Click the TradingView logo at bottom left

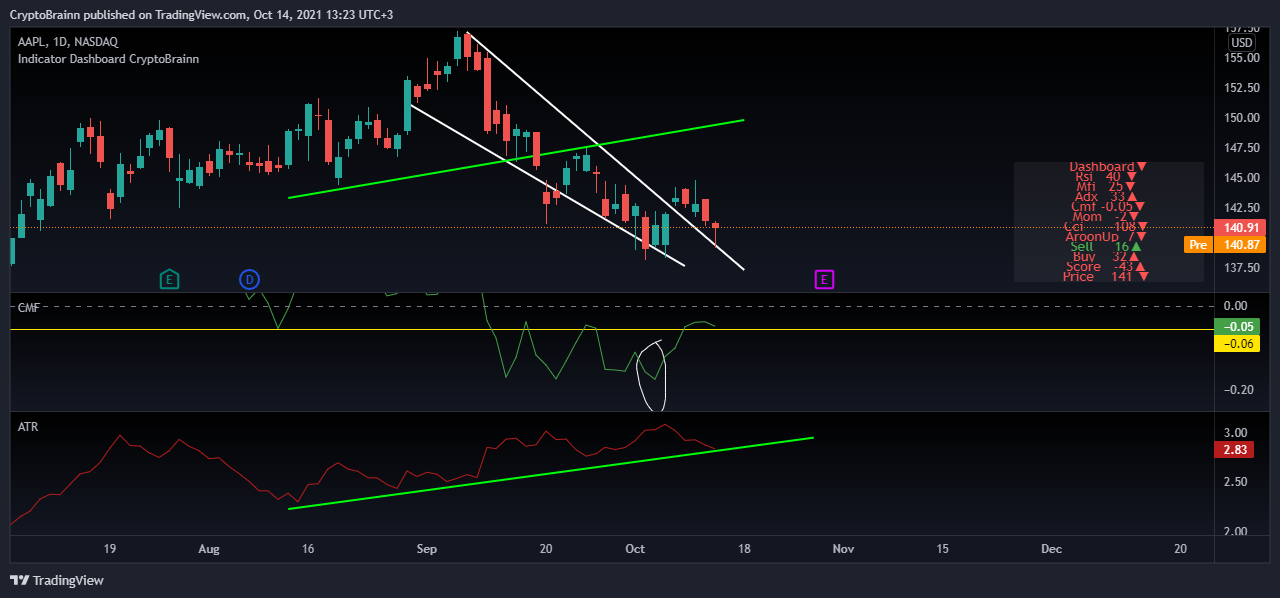click(57, 580)
